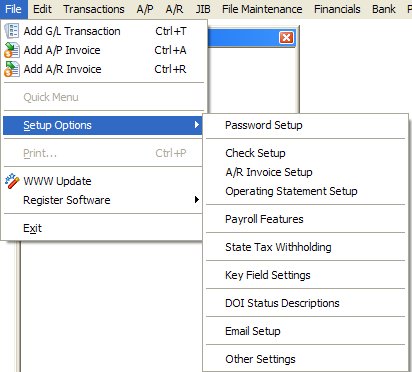Open Operating Statement Setup

306,191
